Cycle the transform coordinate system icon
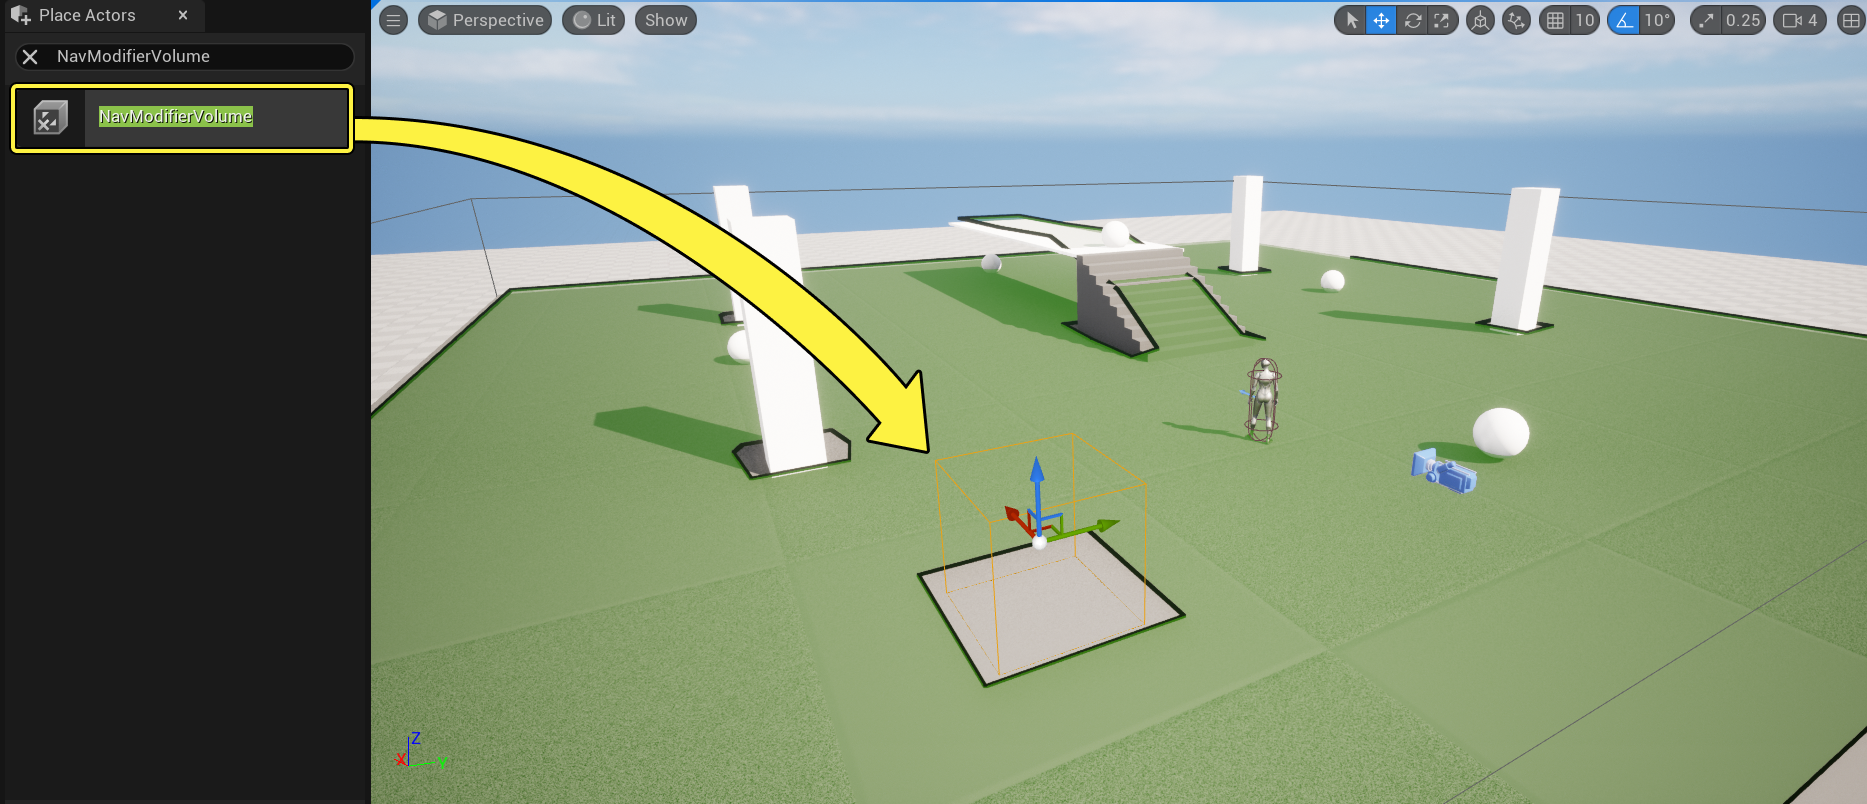This screenshot has height=804, width=1867. (x=1480, y=20)
